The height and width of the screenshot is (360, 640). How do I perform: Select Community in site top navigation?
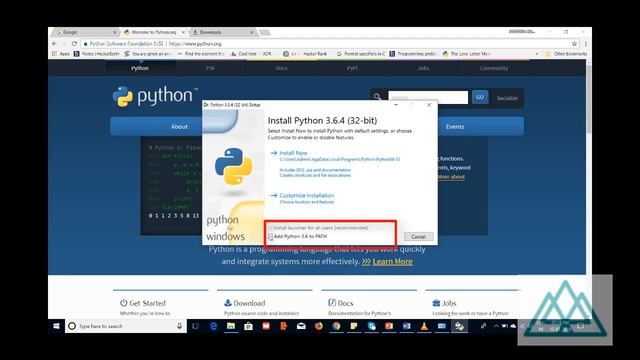click(494, 68)
